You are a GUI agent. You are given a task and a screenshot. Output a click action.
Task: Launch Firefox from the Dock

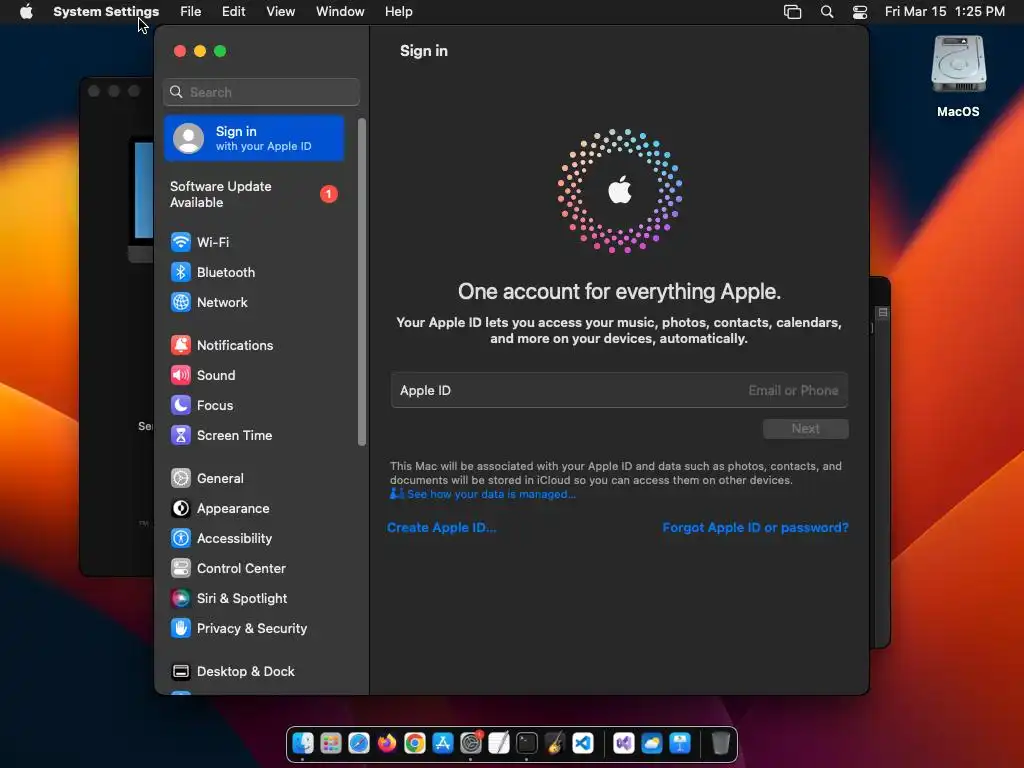point(387,743)
